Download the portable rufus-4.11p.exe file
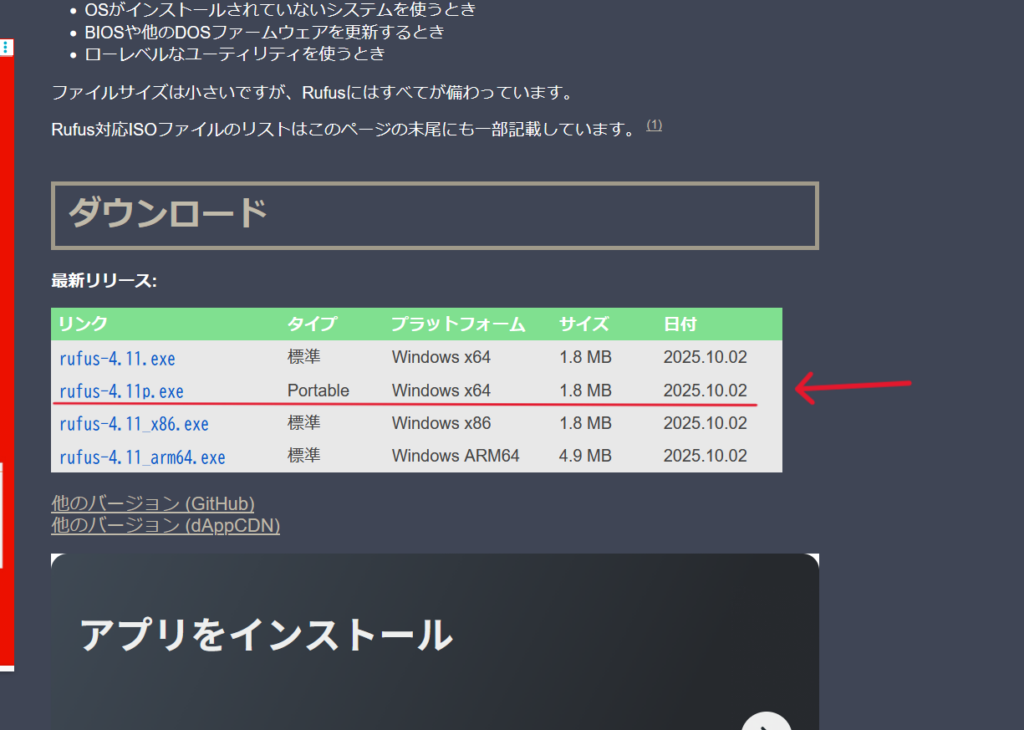This screenshot has width=1024, height=730. (x=121, y=391)
